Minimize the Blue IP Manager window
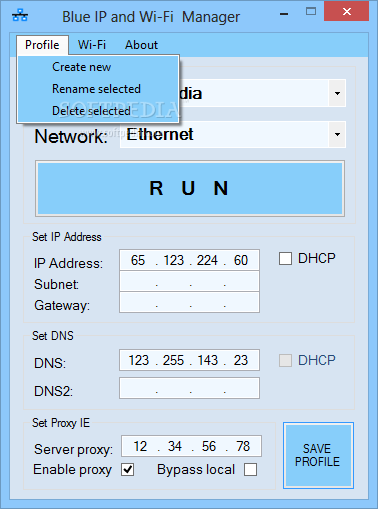This screenshot has height=509, width=378. pyautogui.click(x=284, y=14)
